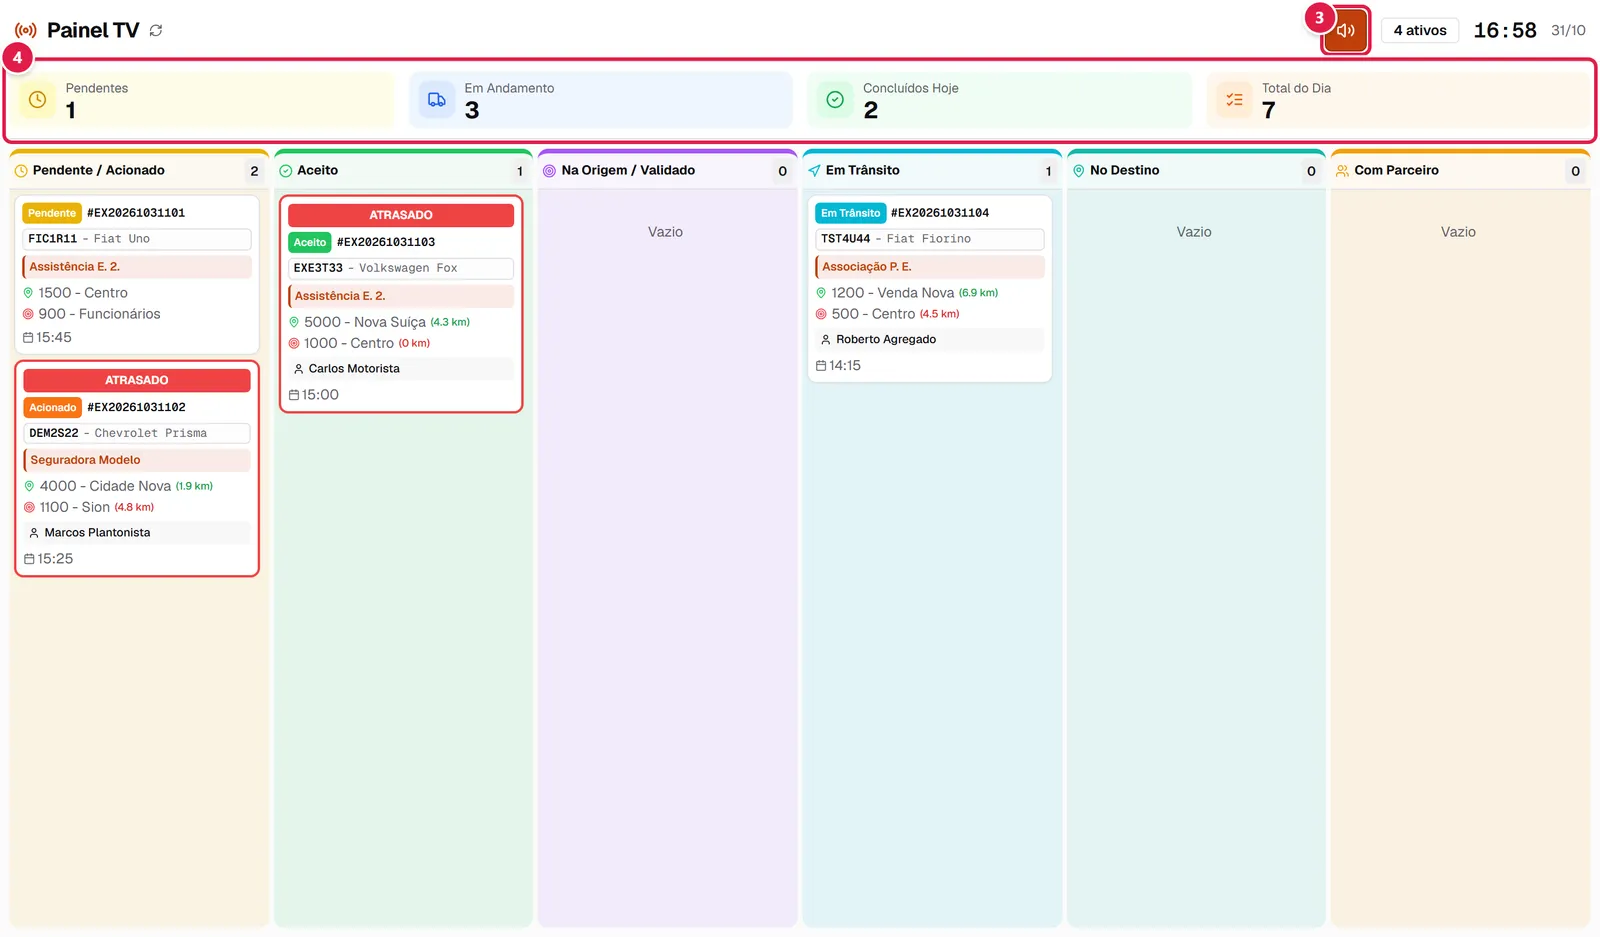Click the check icon in Aceito column header
The image size is (1600, 937).
click(285, 171)
